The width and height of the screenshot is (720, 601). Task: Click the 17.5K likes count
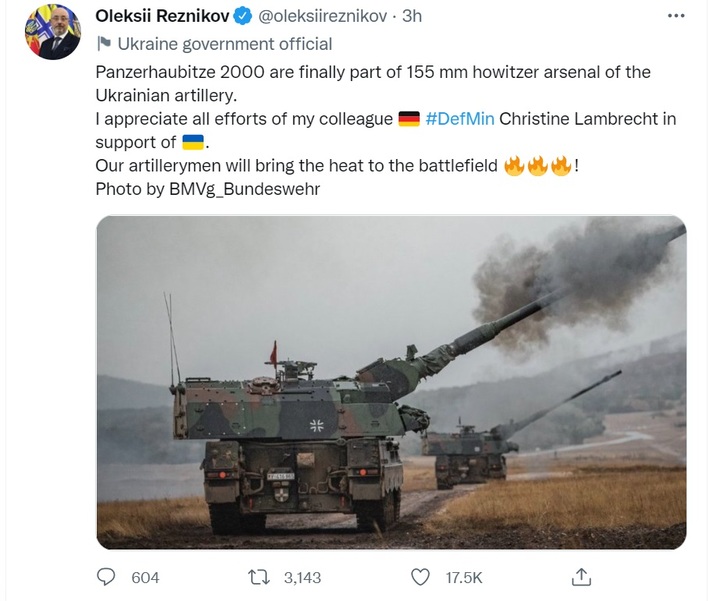[x=463, y=577]
